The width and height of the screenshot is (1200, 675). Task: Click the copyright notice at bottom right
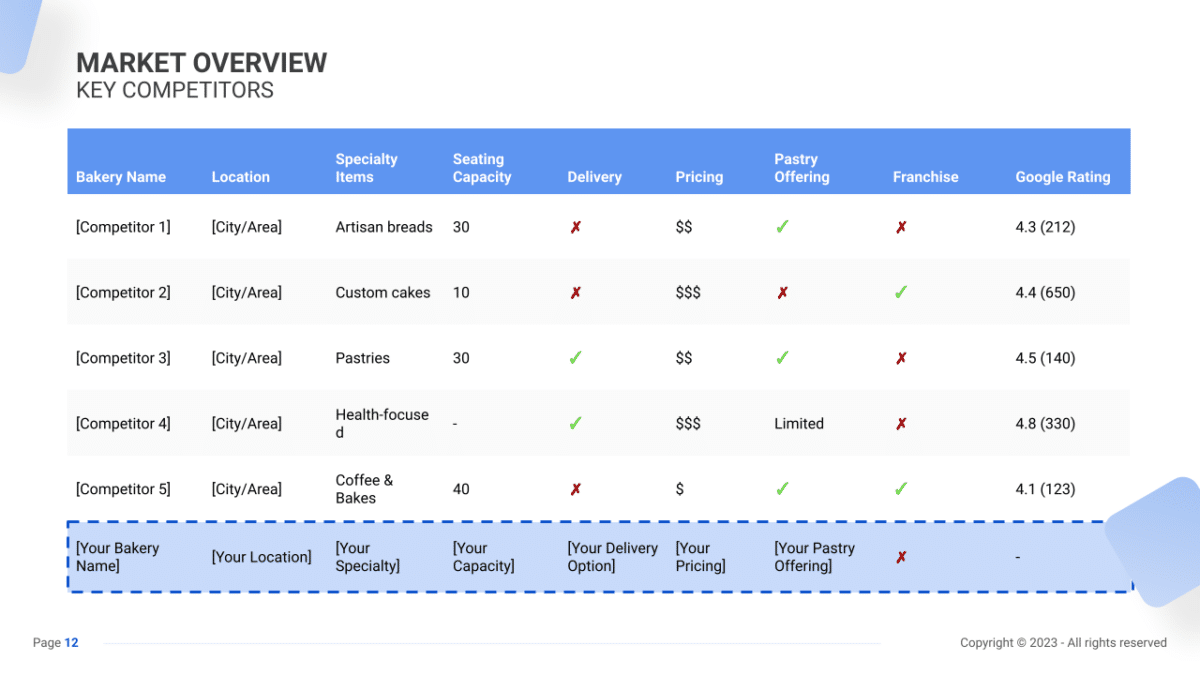[1063, 643]
